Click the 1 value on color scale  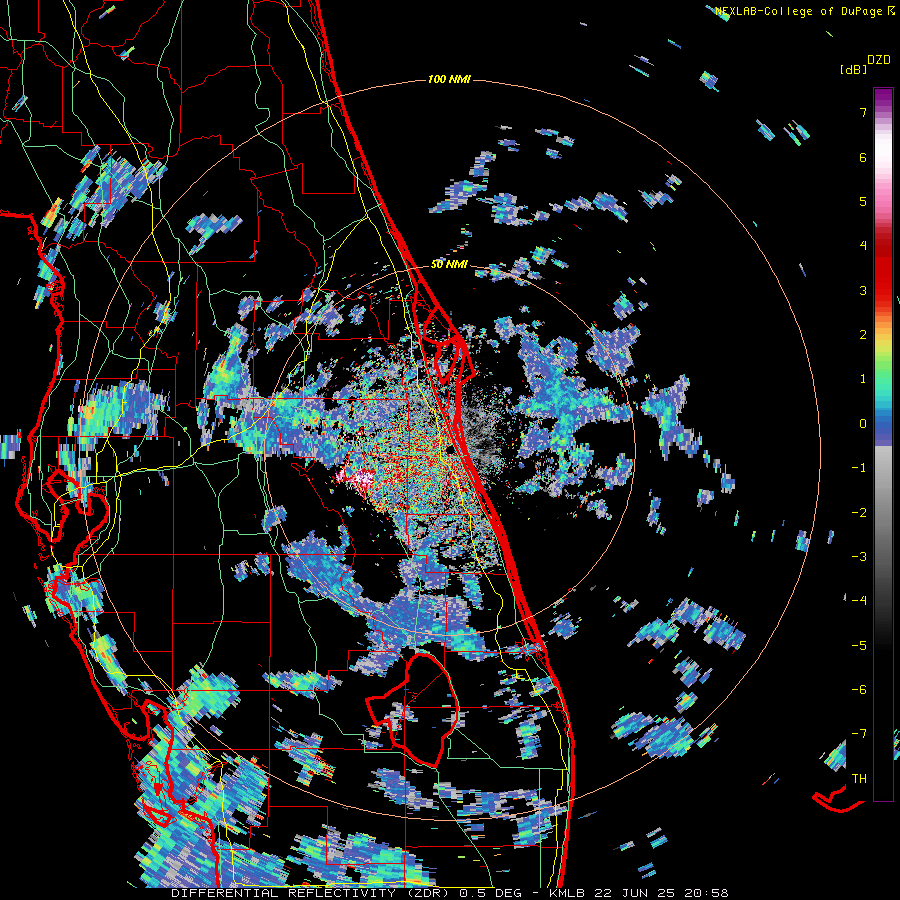(863, 379)
